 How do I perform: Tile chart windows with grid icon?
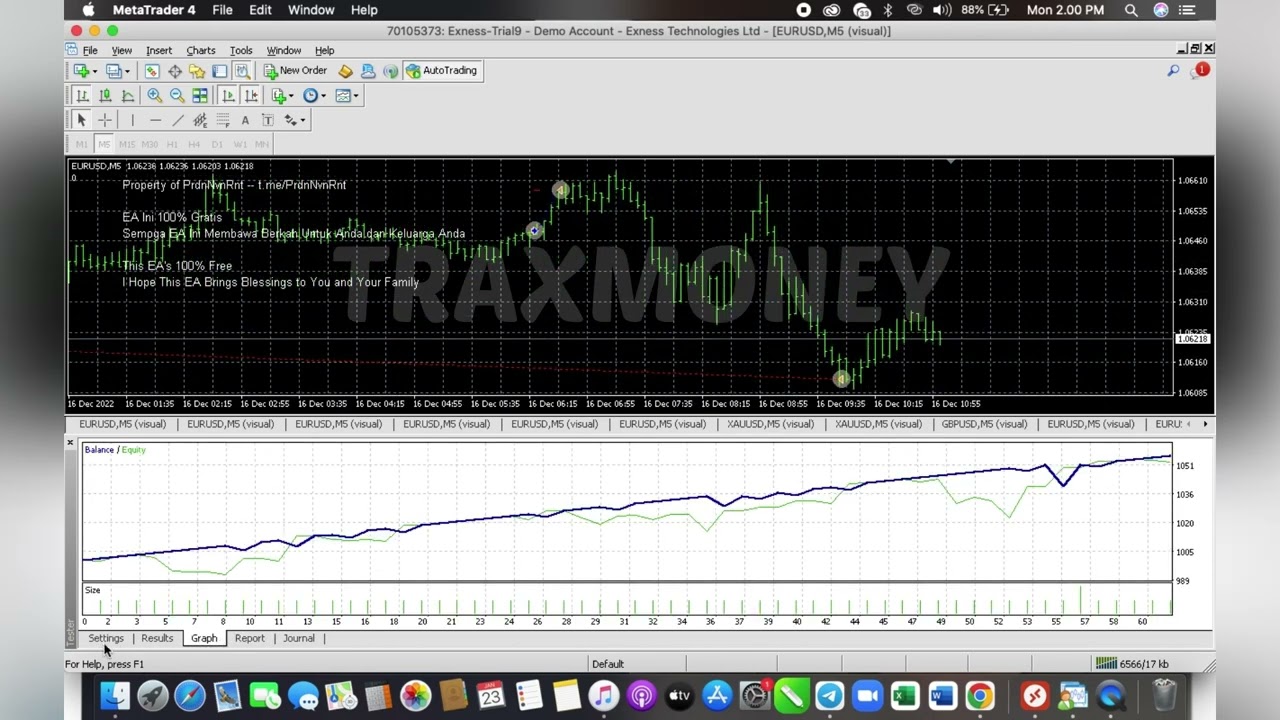click(200, 96)
